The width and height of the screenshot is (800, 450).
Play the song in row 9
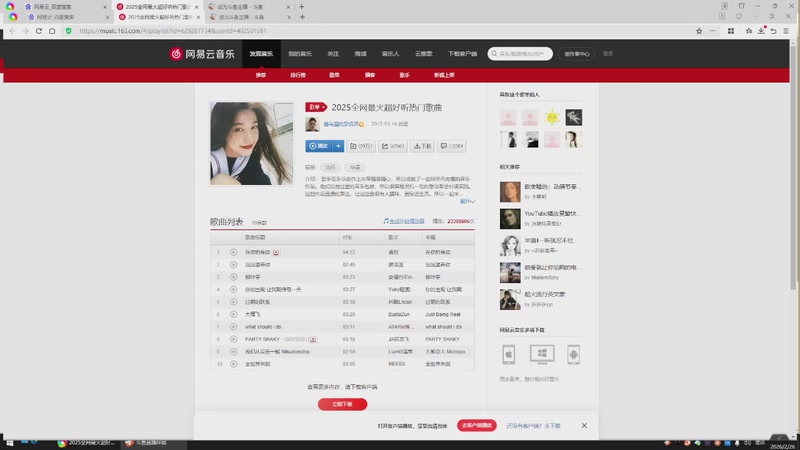point(233,352)
